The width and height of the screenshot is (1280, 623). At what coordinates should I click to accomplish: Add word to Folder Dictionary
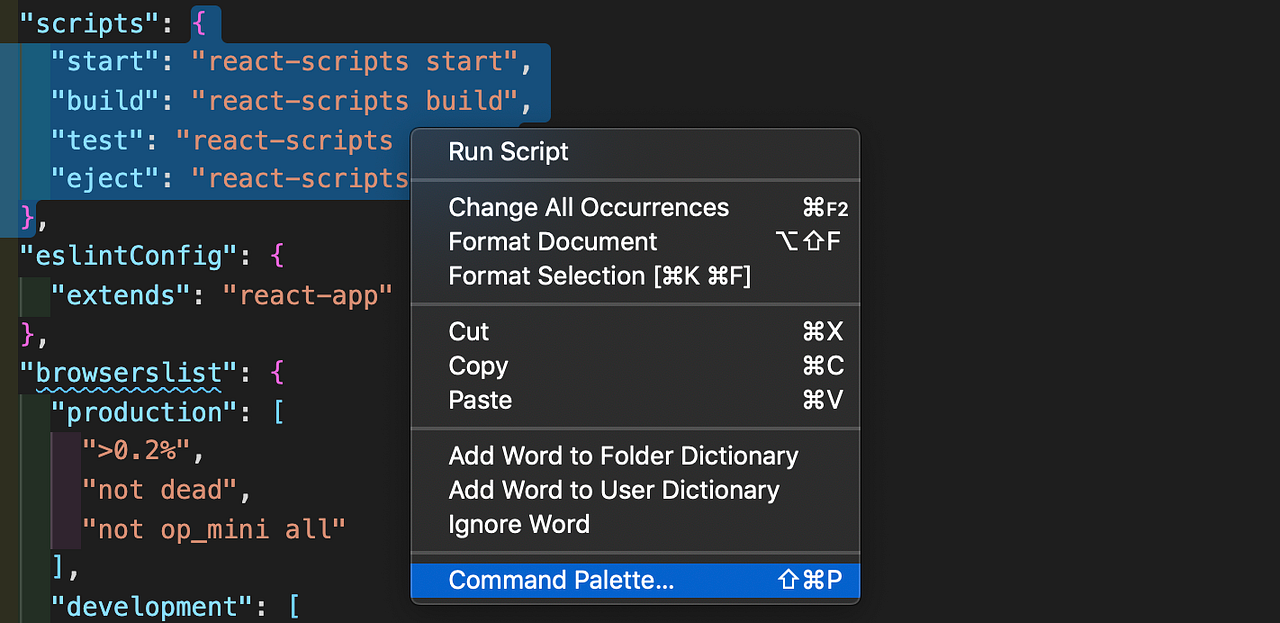pyautogui.click(x=623, y=455)
